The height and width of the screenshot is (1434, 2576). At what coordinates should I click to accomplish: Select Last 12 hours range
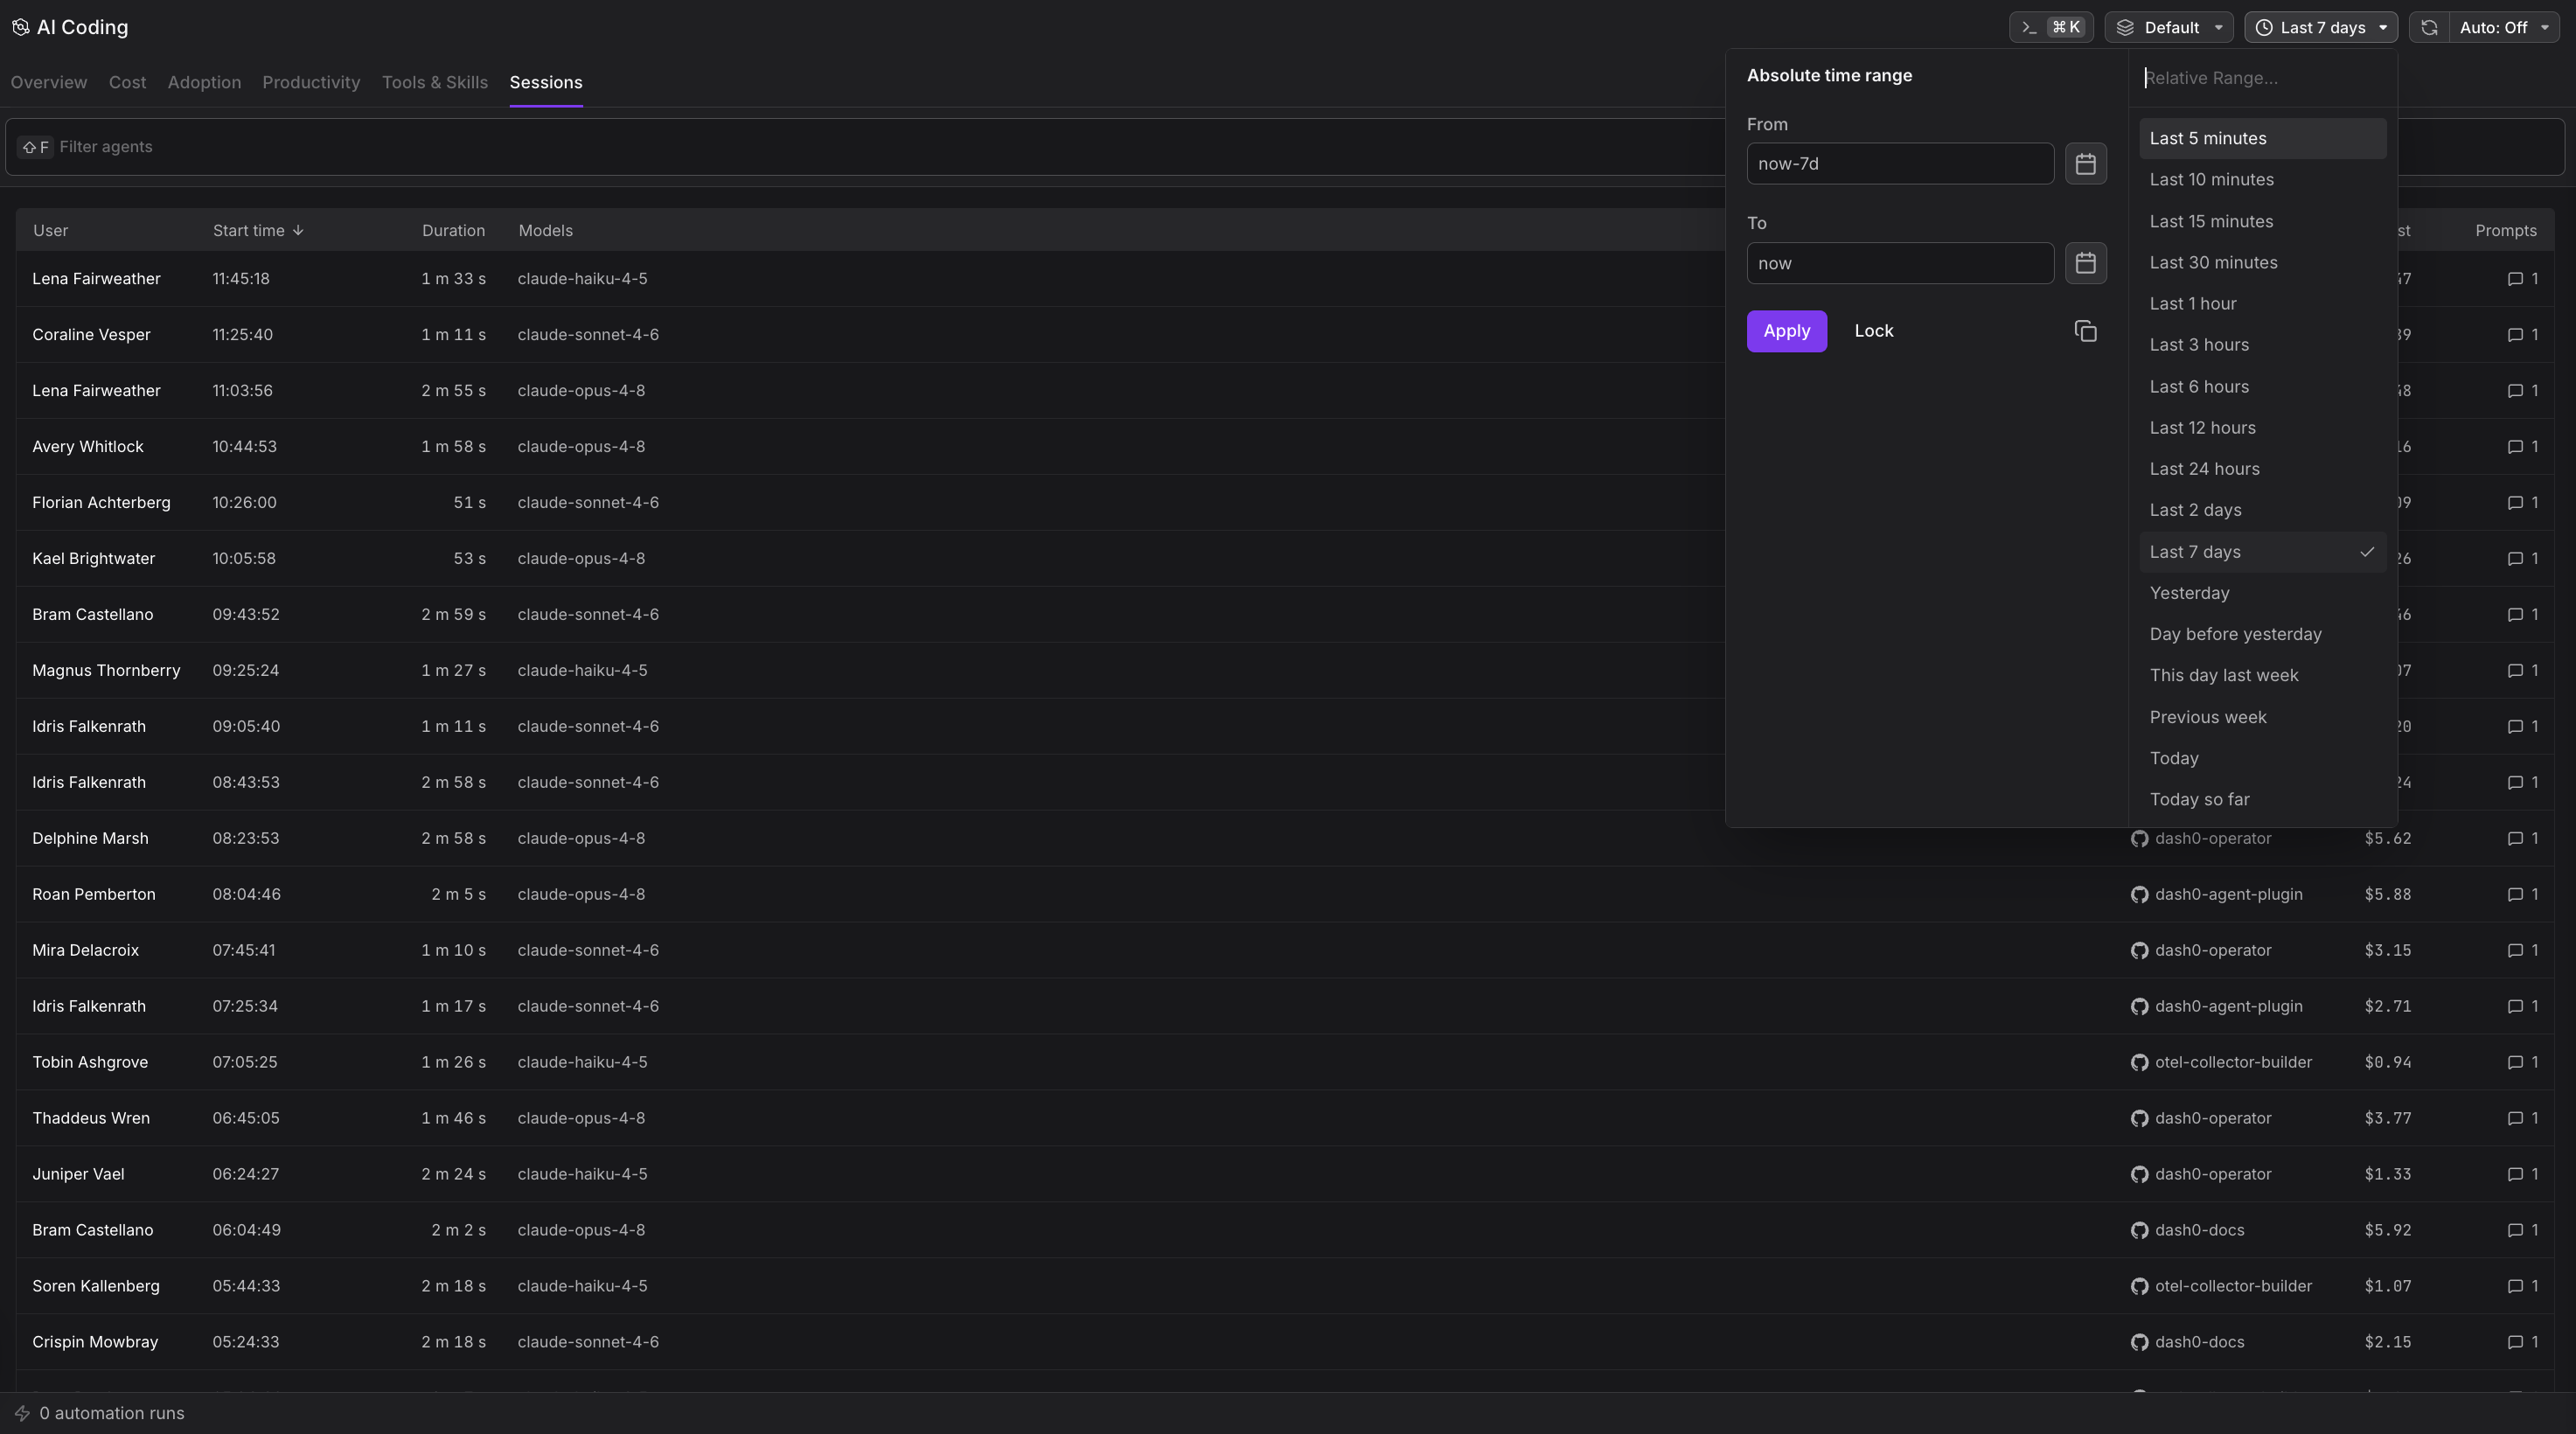2262,427
